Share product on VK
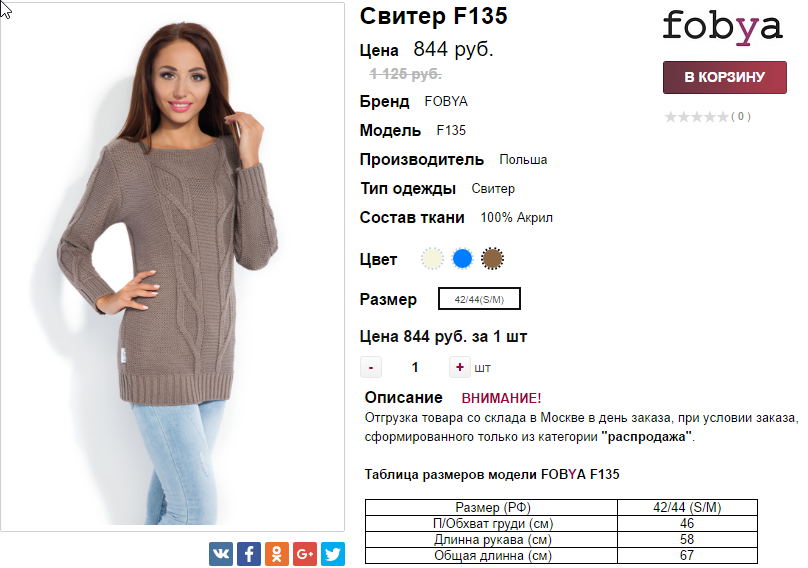This screenshot has width=808, height=568. (221, 554)
